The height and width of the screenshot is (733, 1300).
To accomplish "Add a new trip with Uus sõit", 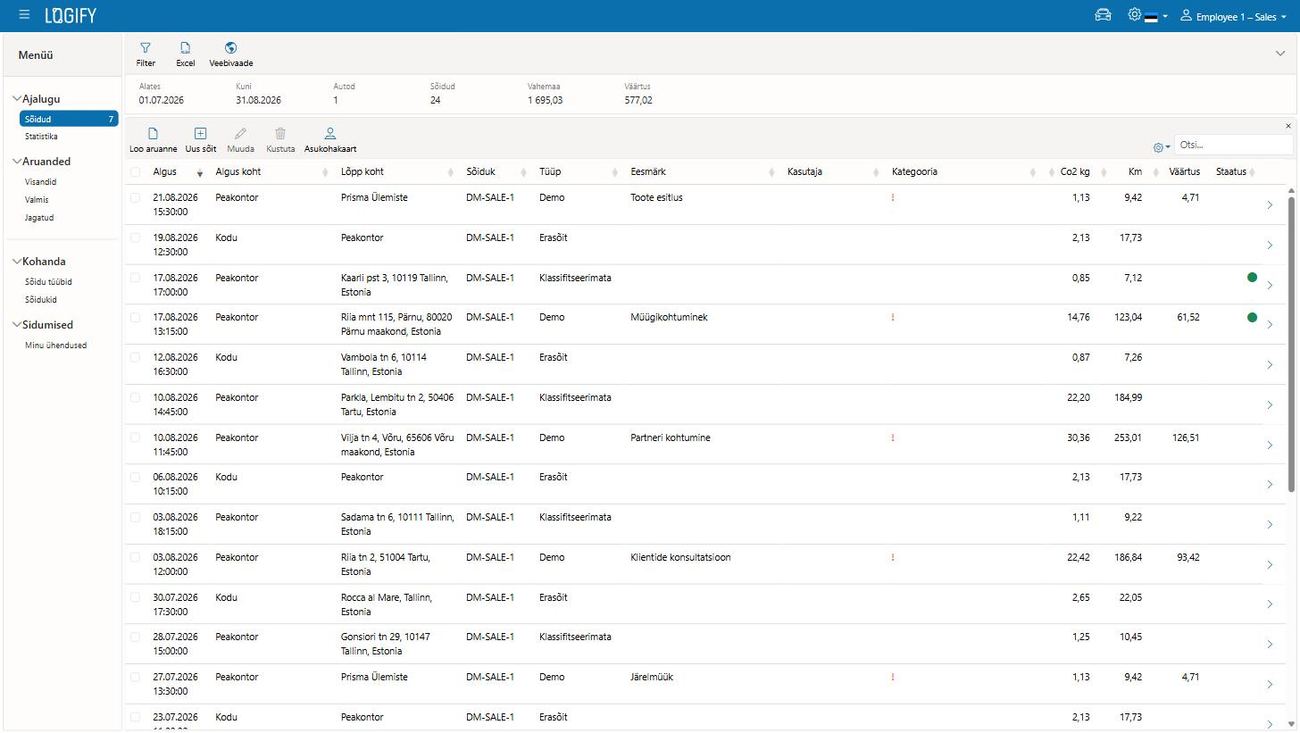I will coord(200,140).
